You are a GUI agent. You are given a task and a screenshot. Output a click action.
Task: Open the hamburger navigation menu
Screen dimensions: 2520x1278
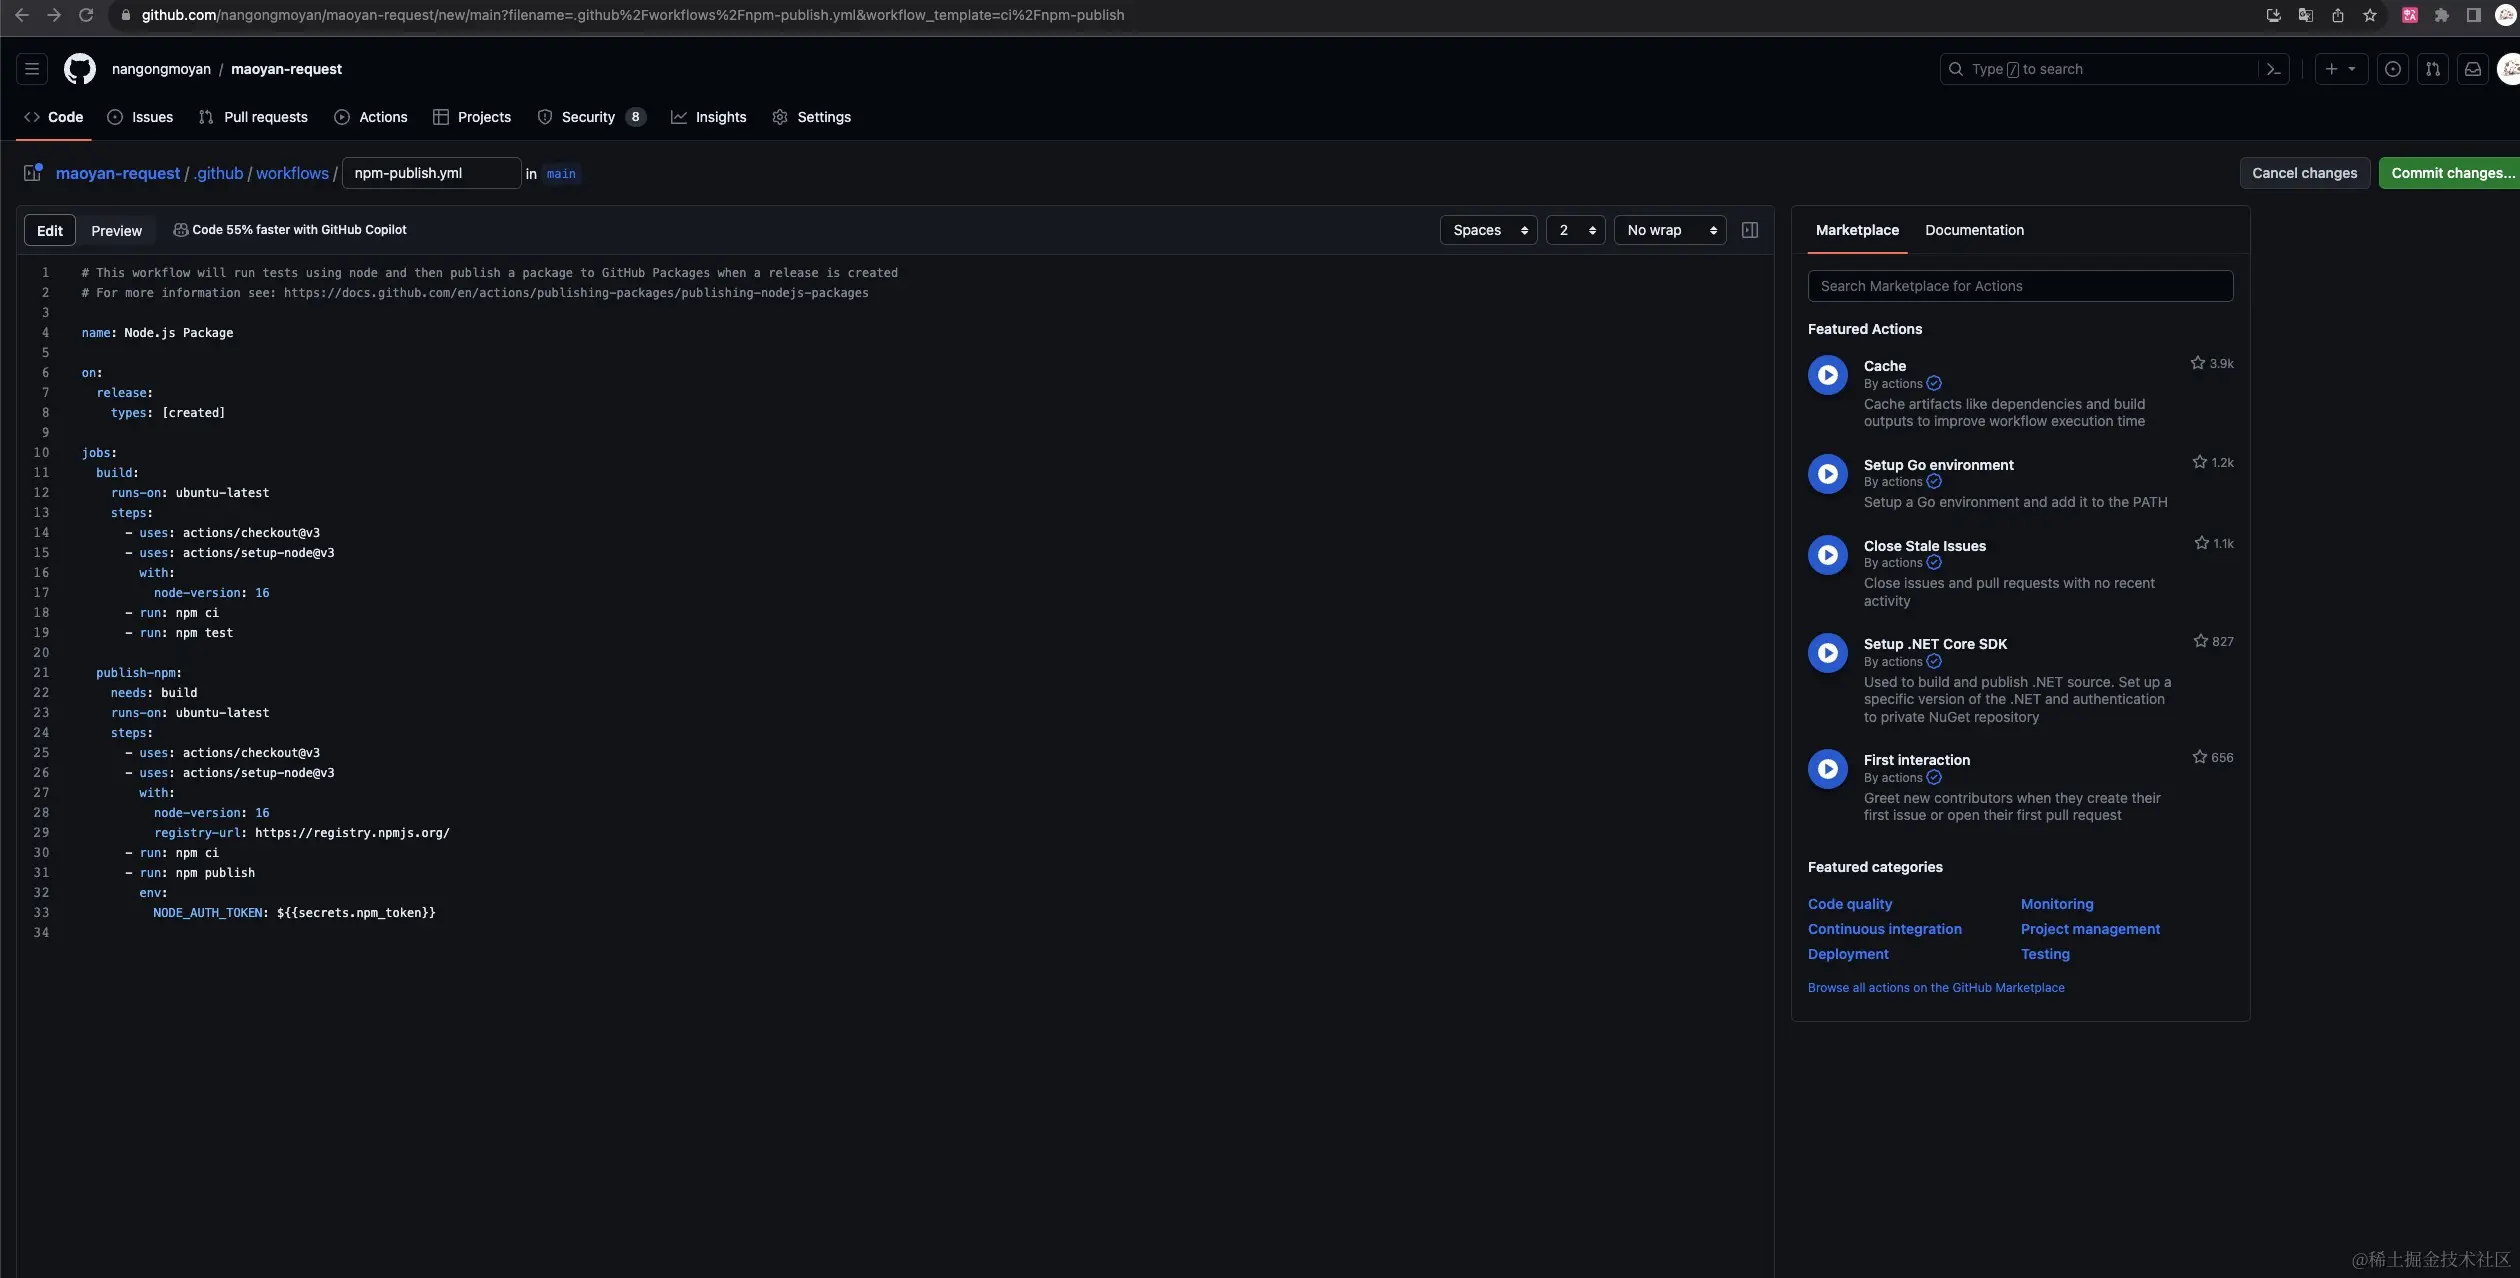tap(32, 69)
